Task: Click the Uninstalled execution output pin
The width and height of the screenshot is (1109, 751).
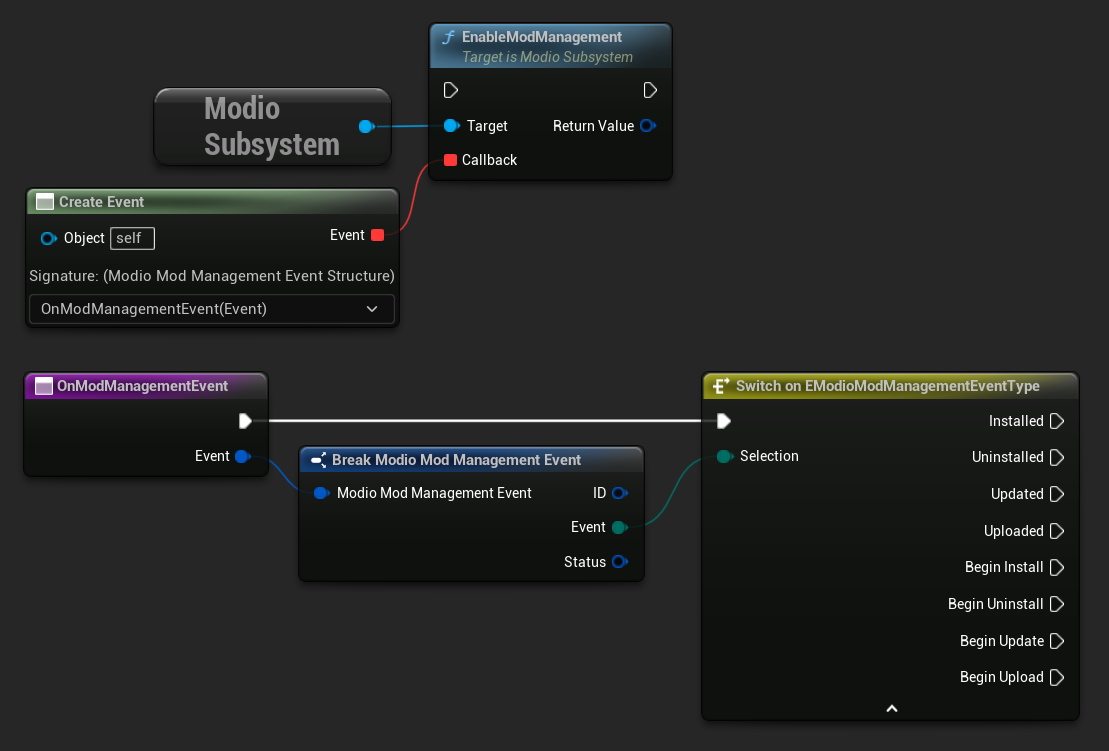Action: pos(1057,458)
